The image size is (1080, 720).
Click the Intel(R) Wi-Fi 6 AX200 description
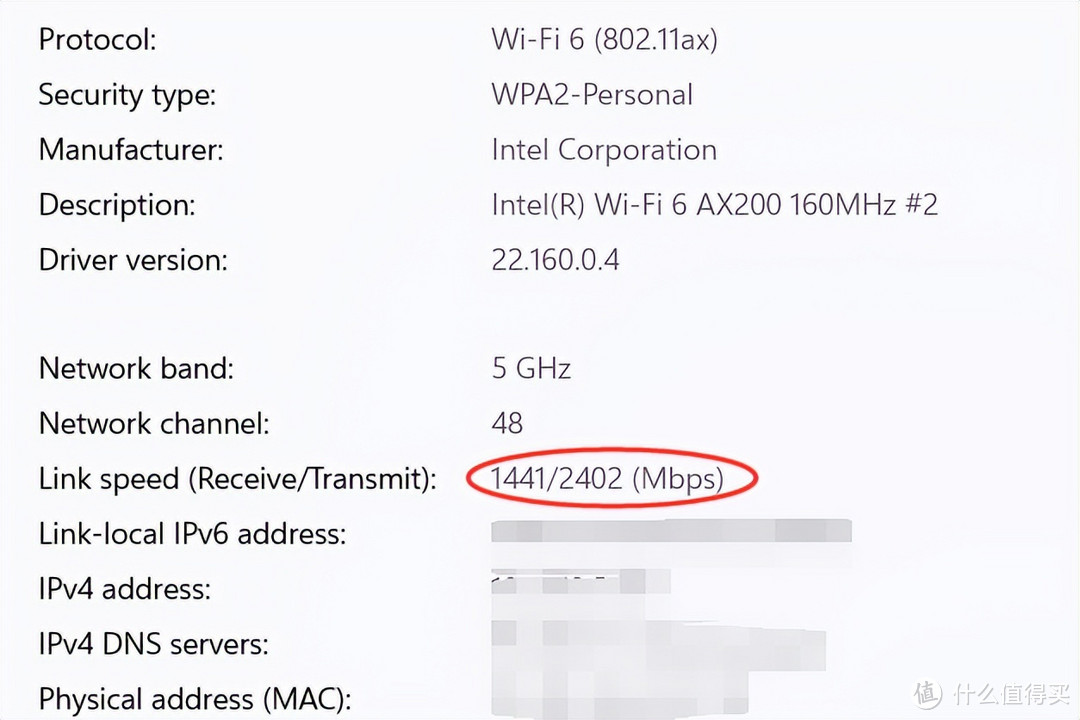tap(714, 205)
